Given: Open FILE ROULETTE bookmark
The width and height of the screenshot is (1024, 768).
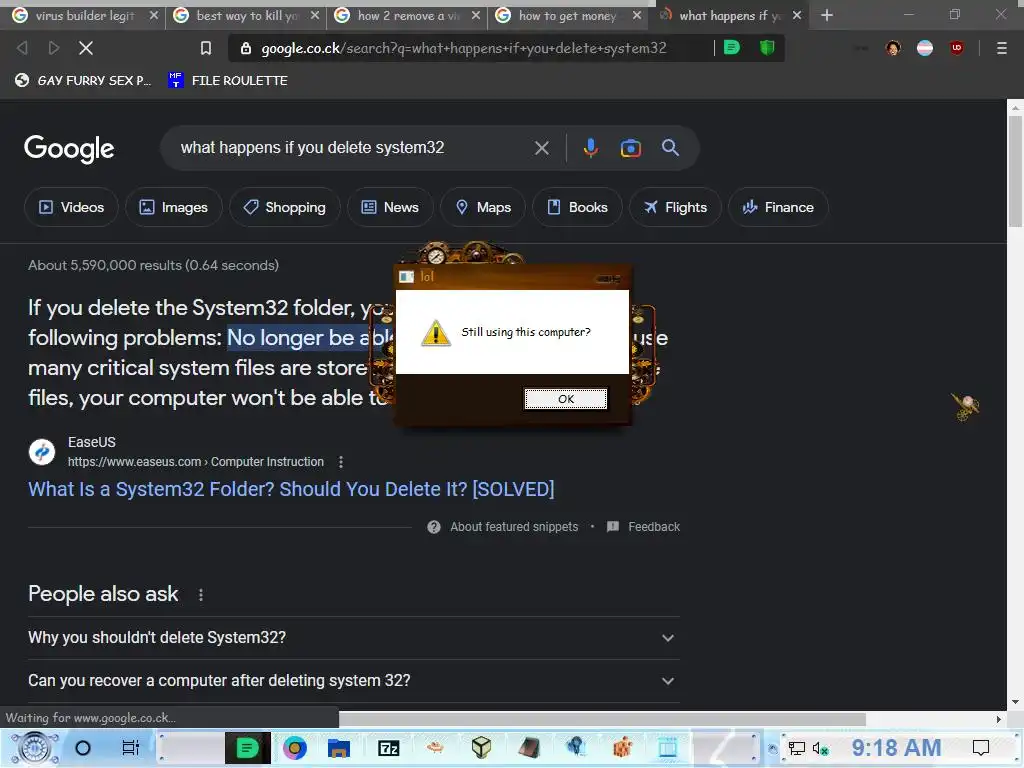Looking at the screenshot, I should coord(228,80).
